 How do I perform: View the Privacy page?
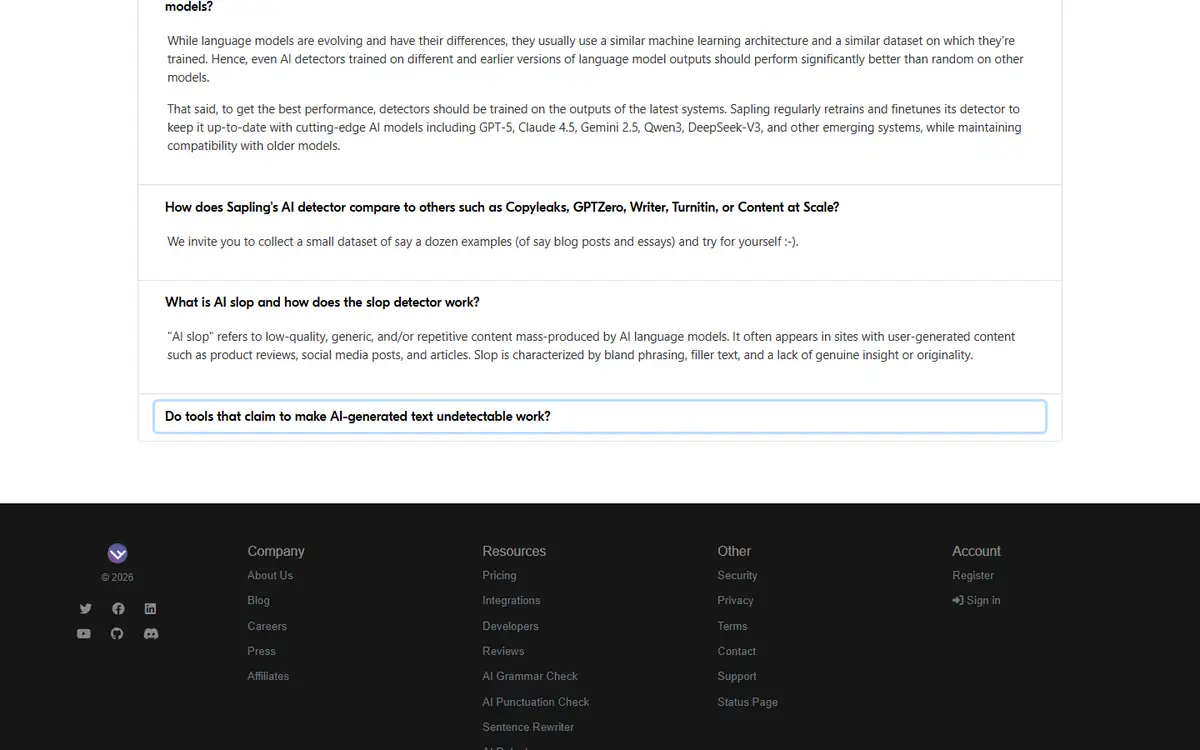click(735, 600)
